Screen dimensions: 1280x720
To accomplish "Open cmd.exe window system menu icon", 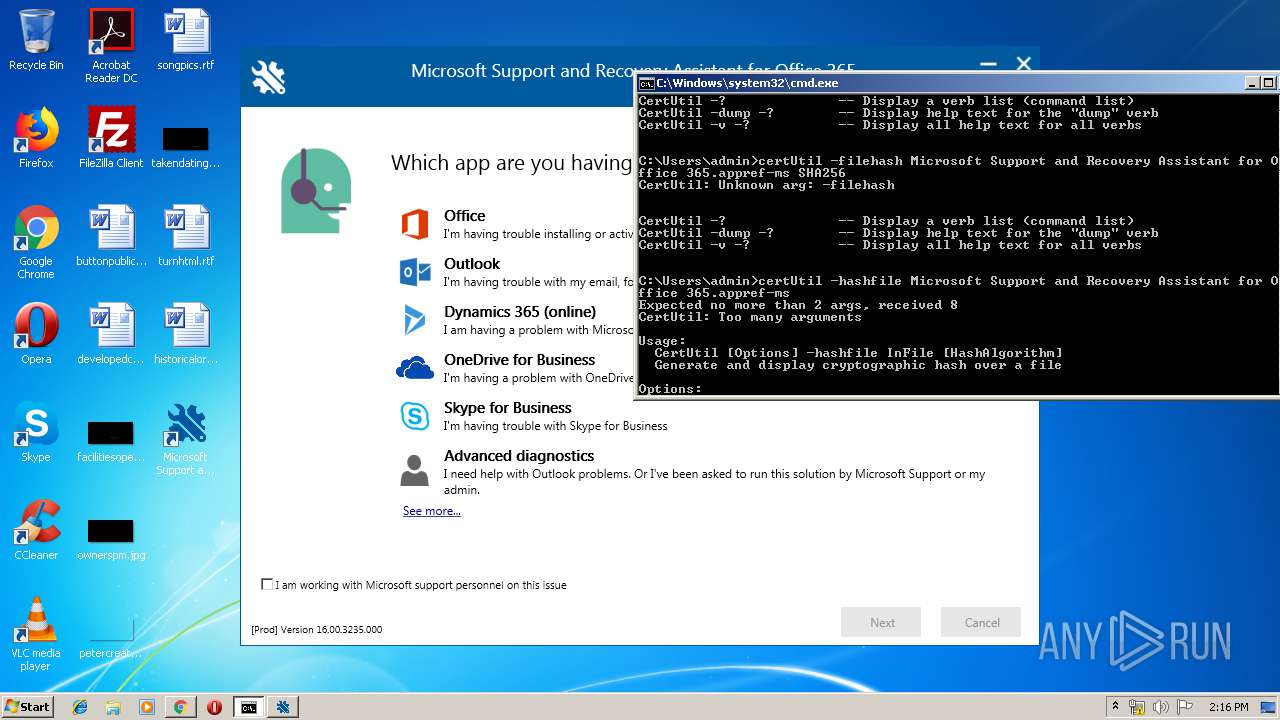I will 646,83.
